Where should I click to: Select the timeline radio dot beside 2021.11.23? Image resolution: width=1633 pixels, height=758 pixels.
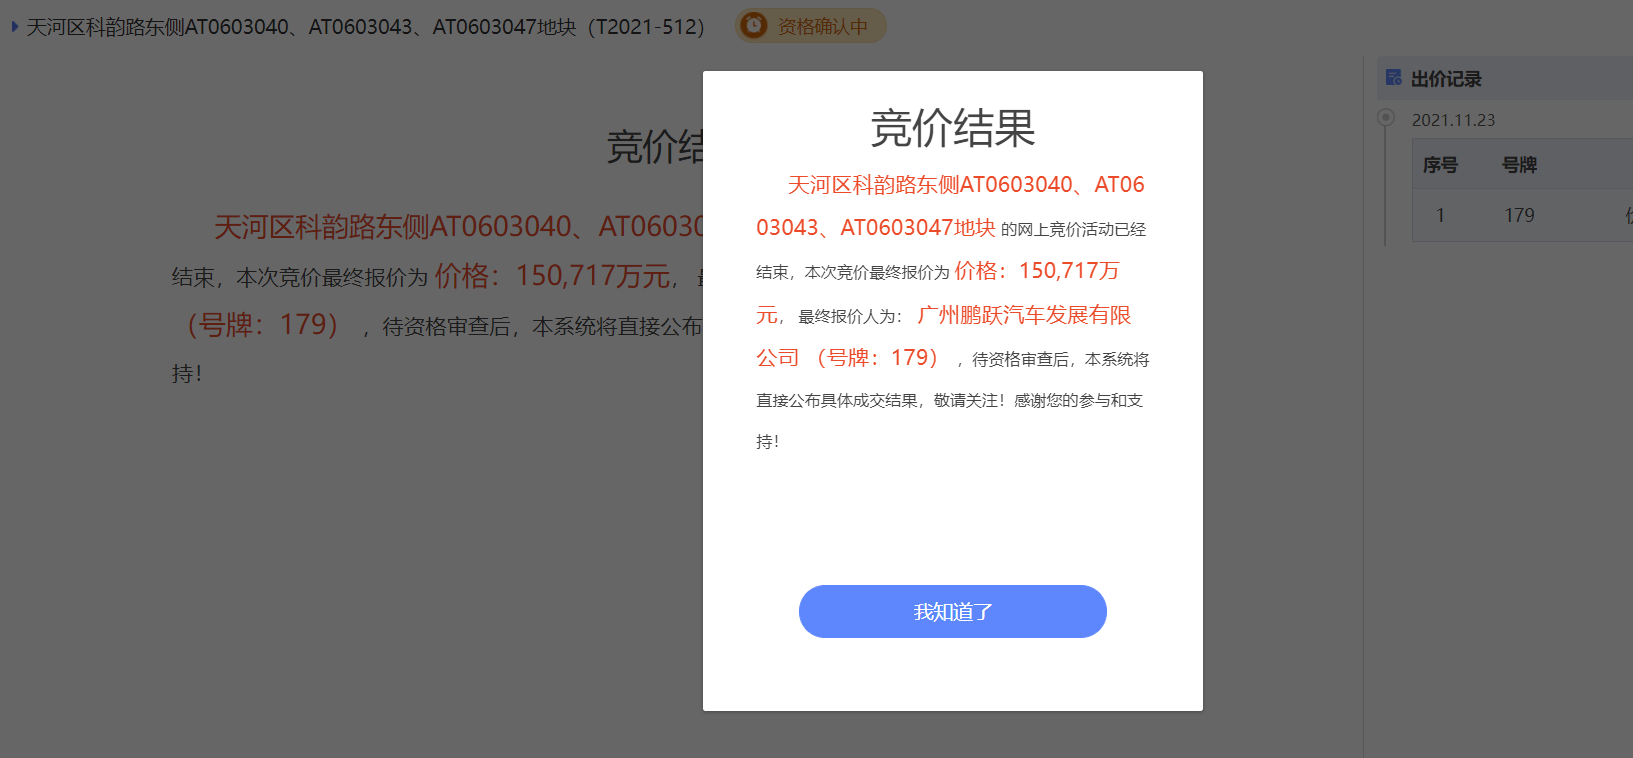(1386, 118)
